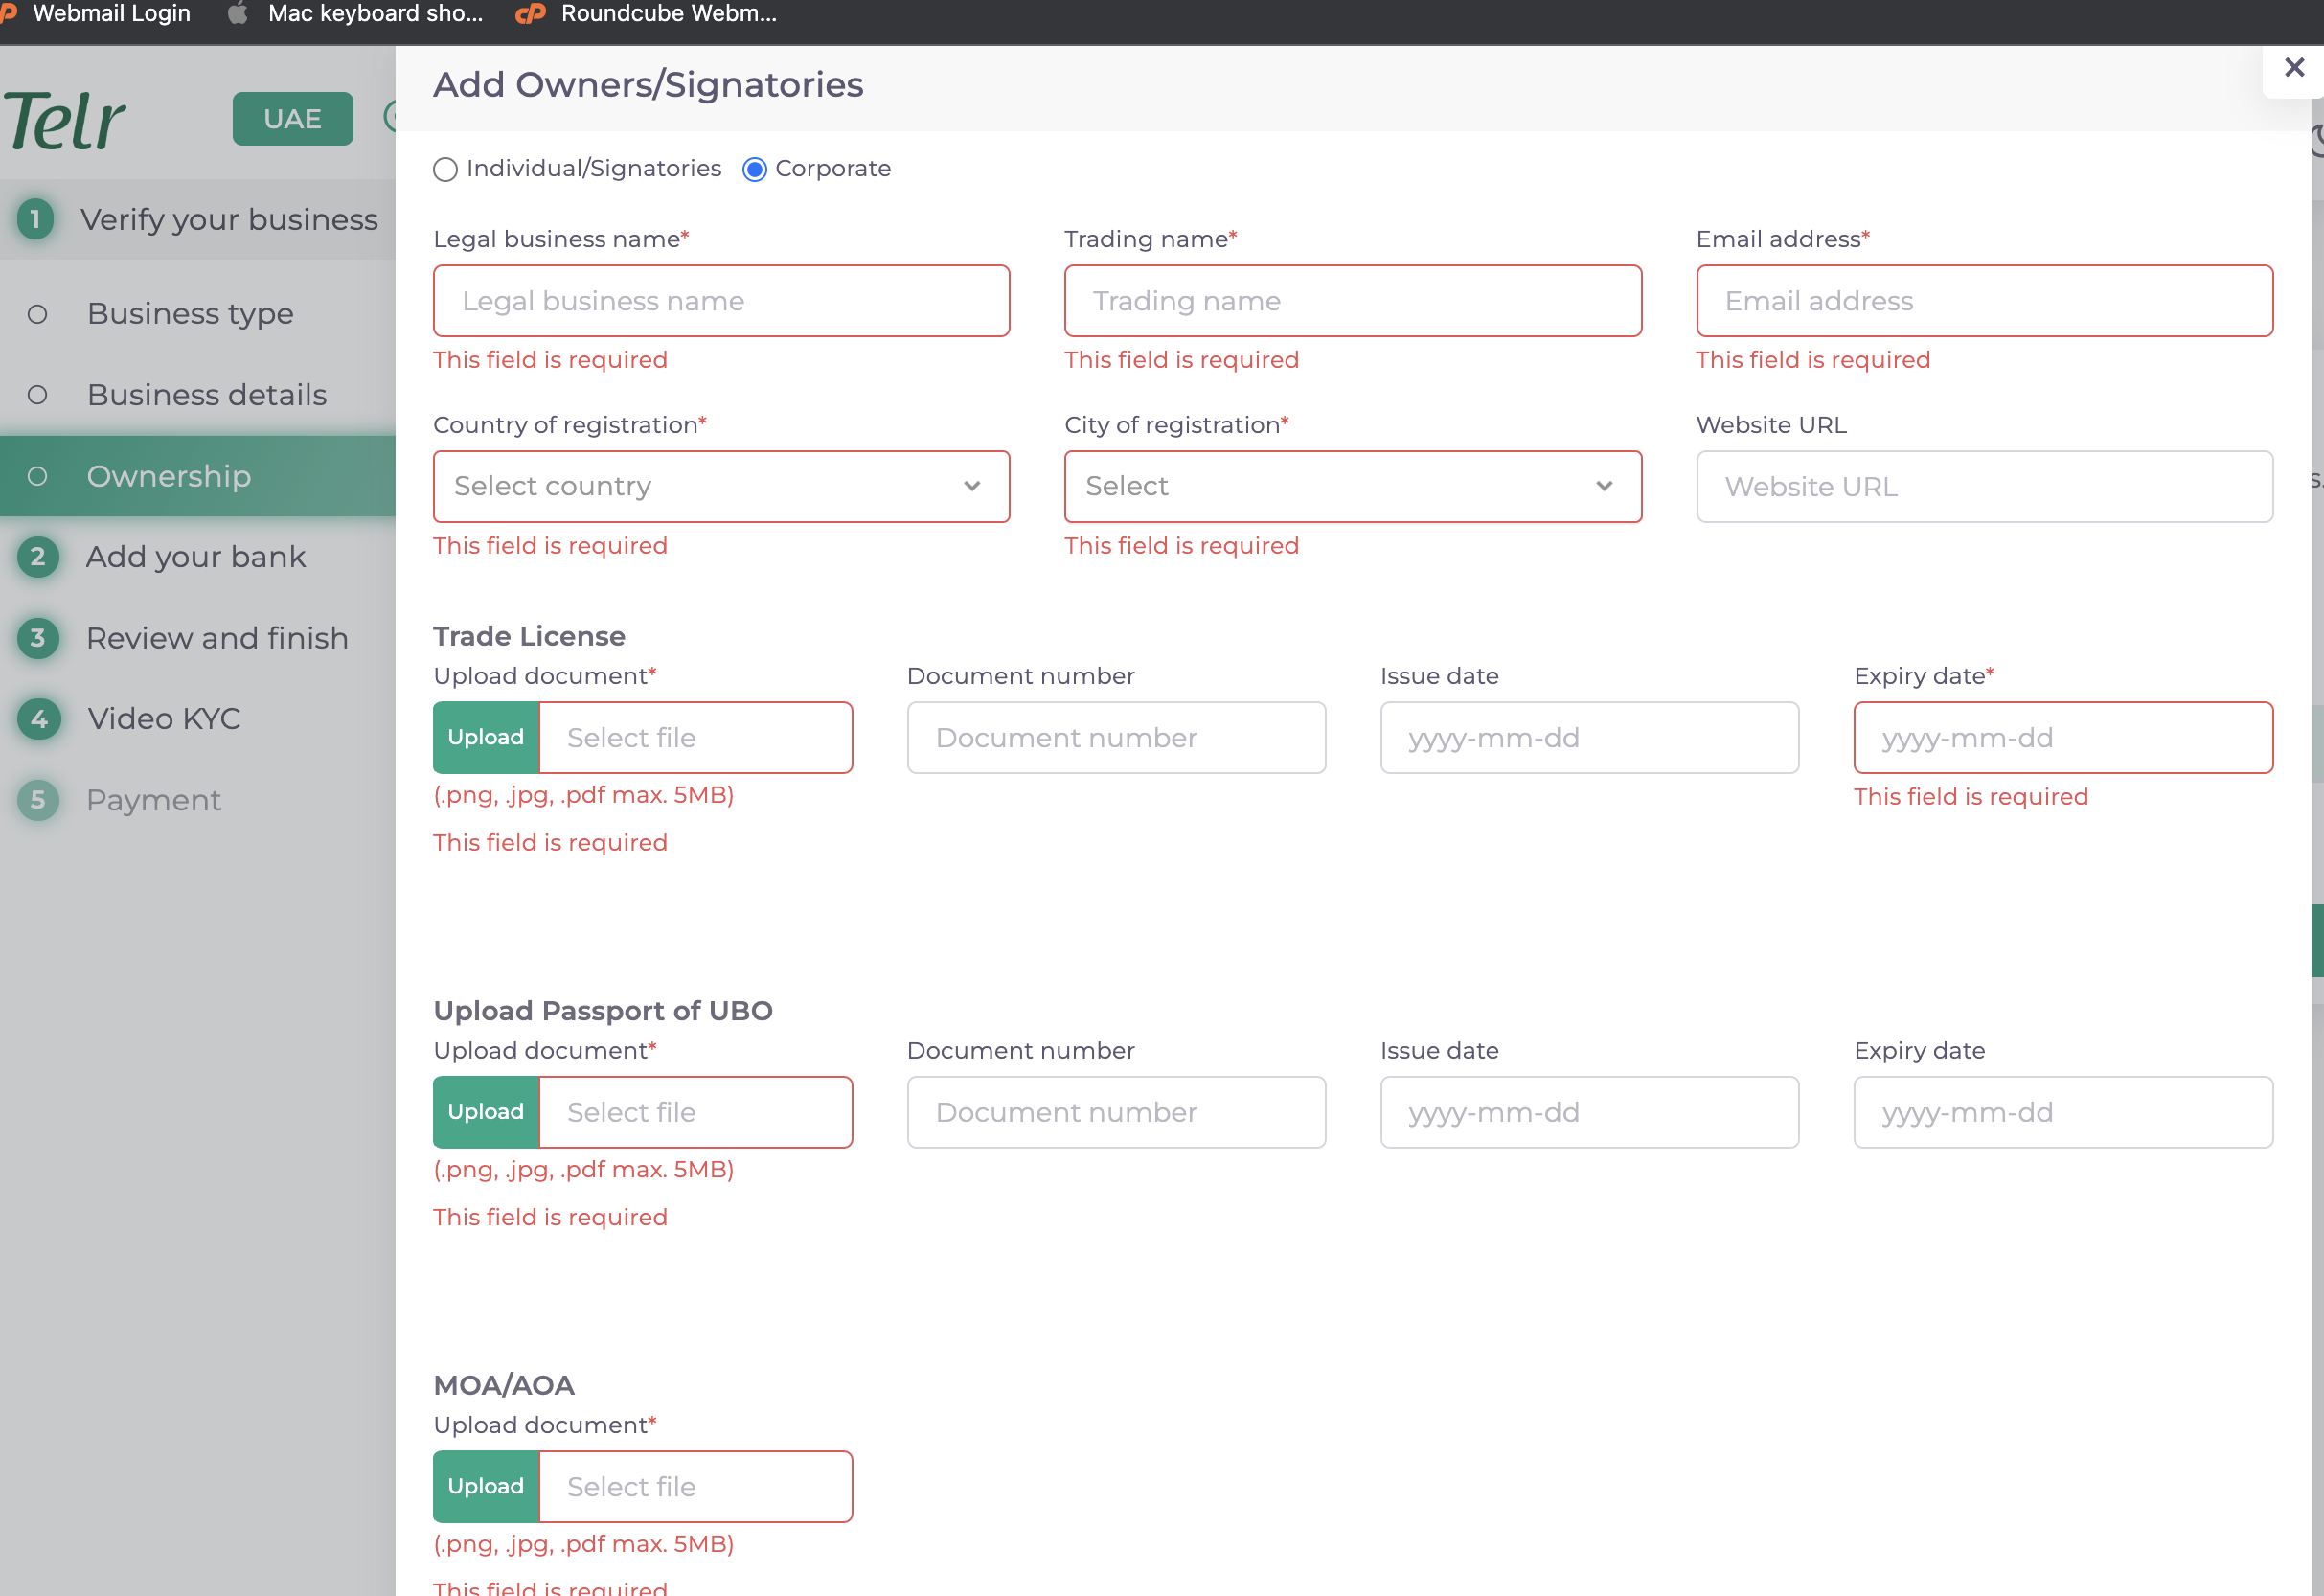Image resolution: width=2324 pixels, height=1596 pixels.
Task: Open the Country of registration dropdown
Action: [721, 487]
